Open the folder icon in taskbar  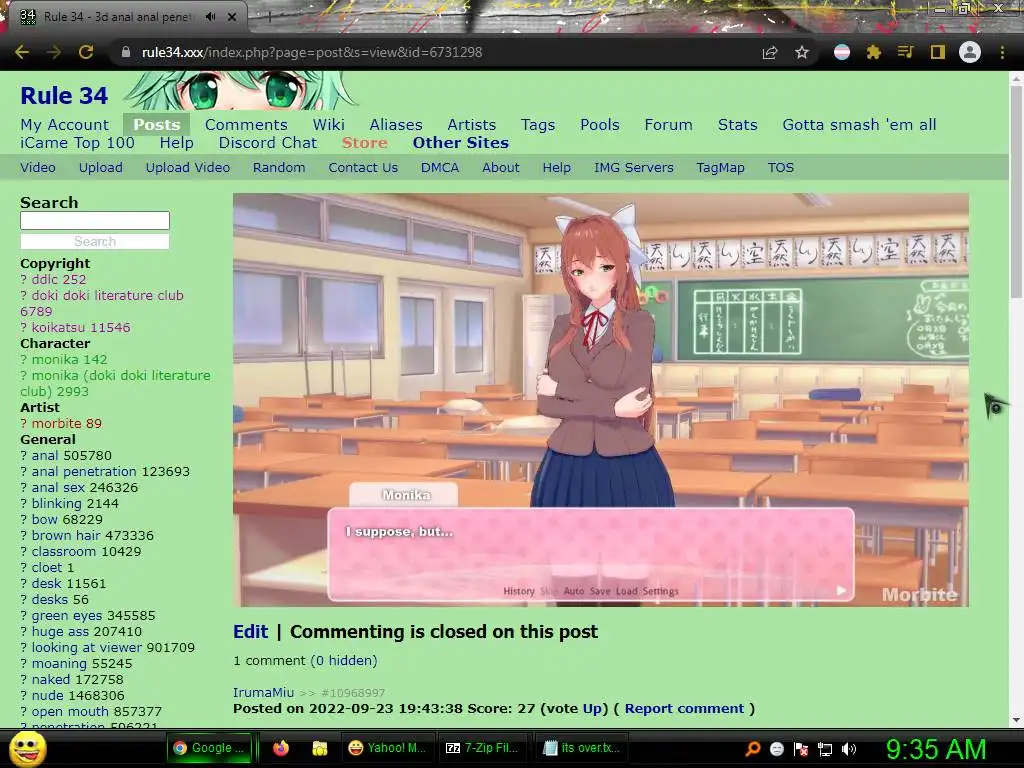319,748
